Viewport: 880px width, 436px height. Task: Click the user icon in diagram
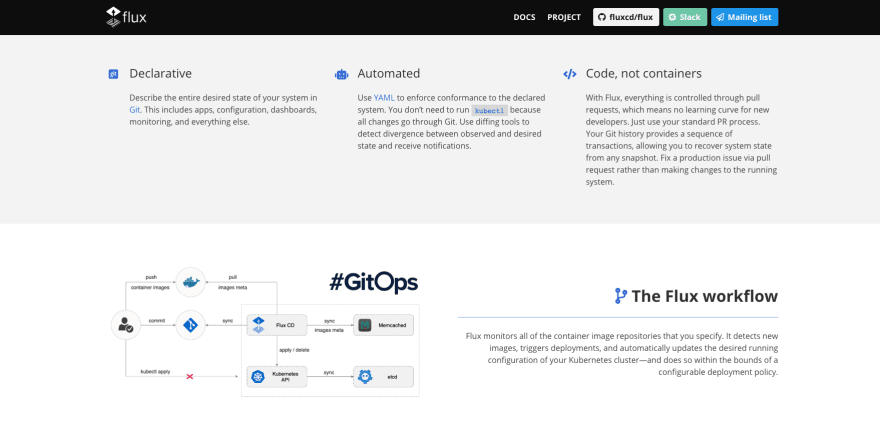126,325
